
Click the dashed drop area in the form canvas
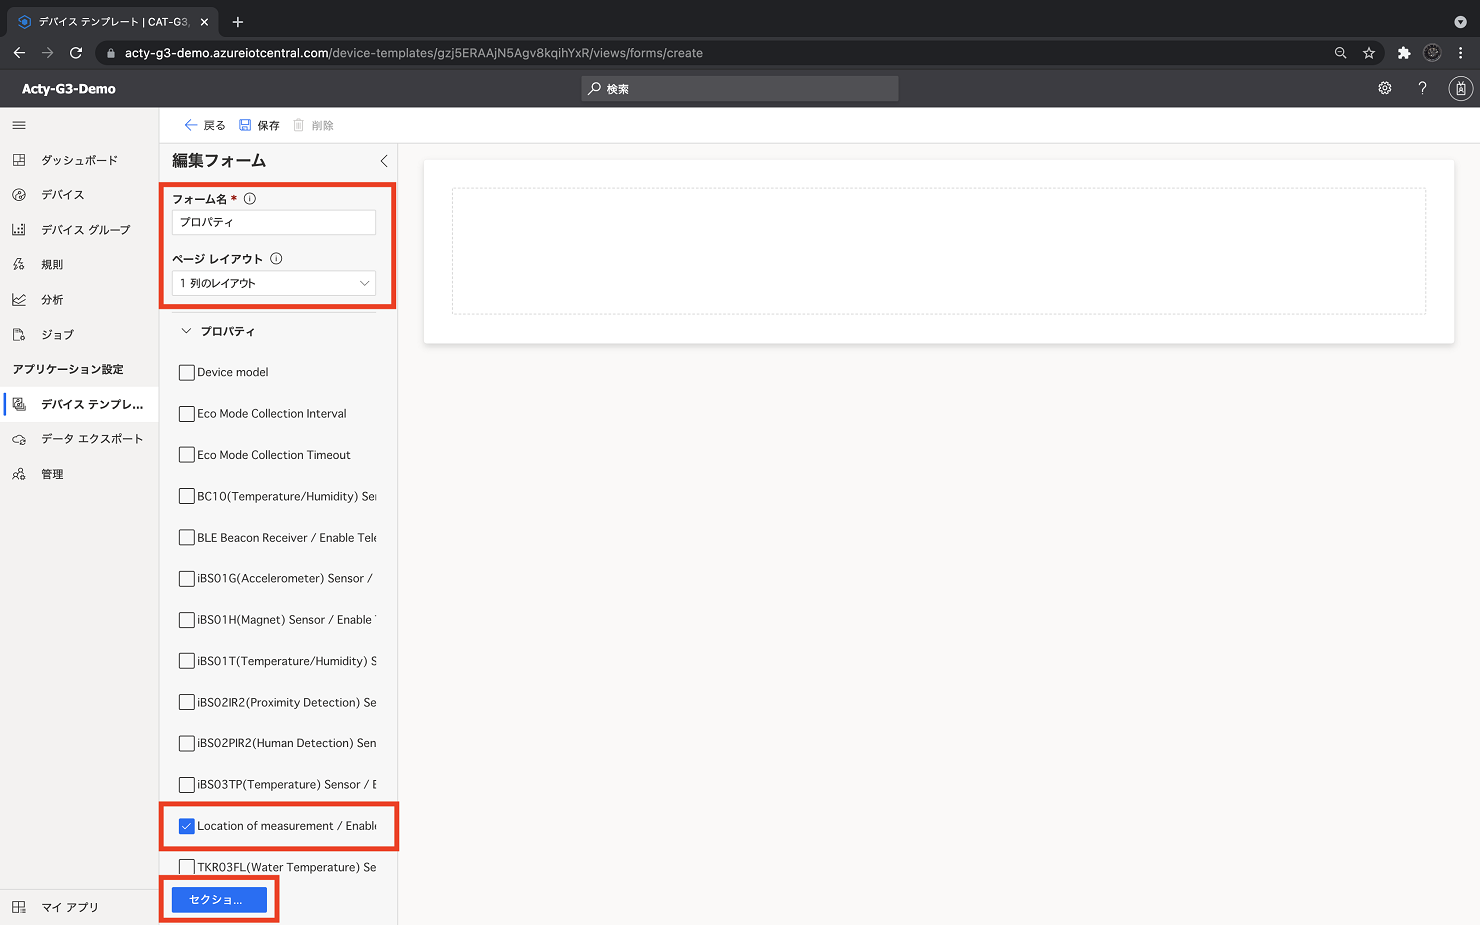pyautogui.click(x=939, y=251)
